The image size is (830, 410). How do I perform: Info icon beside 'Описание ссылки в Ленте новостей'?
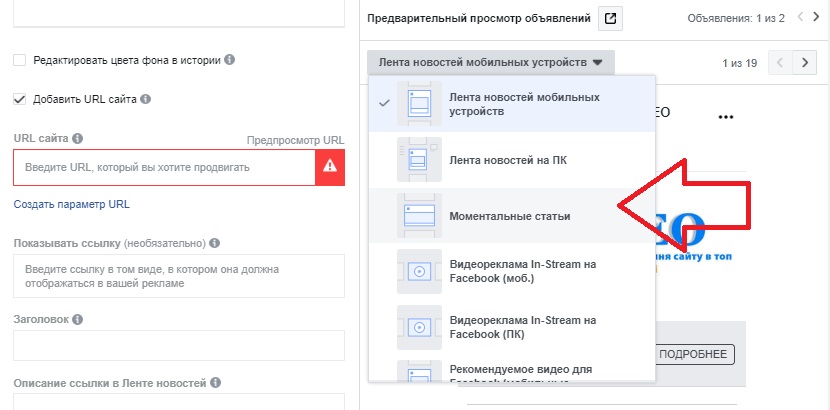point(215,382)
